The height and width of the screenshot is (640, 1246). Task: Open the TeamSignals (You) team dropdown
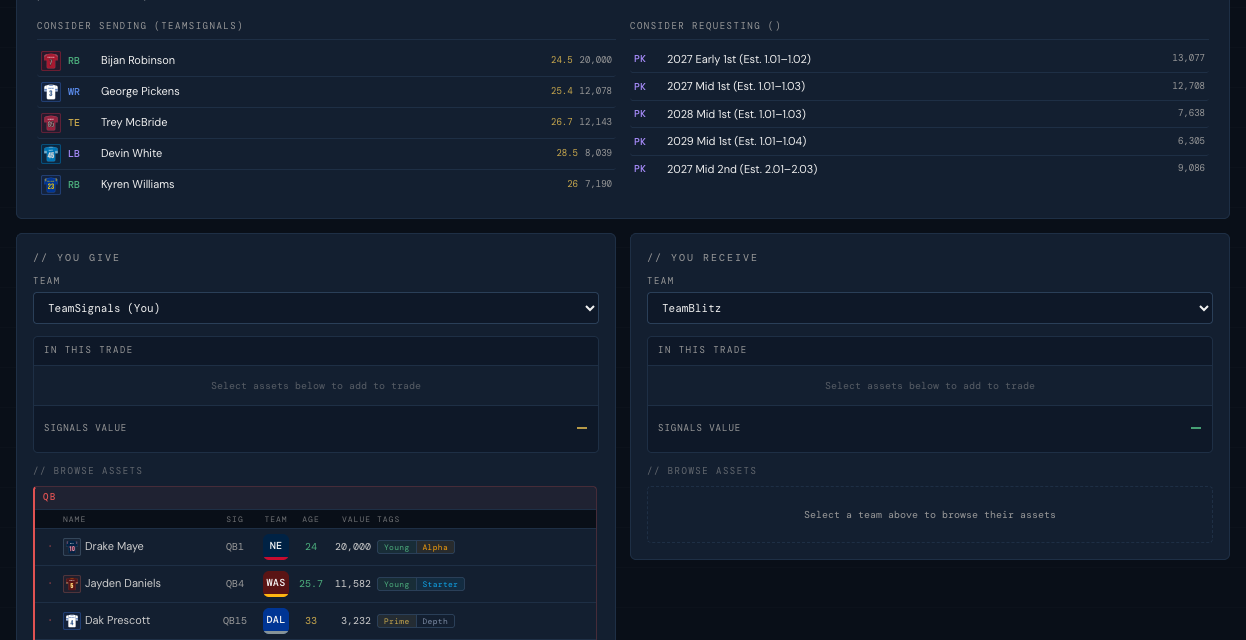click(x=316, y=308)
